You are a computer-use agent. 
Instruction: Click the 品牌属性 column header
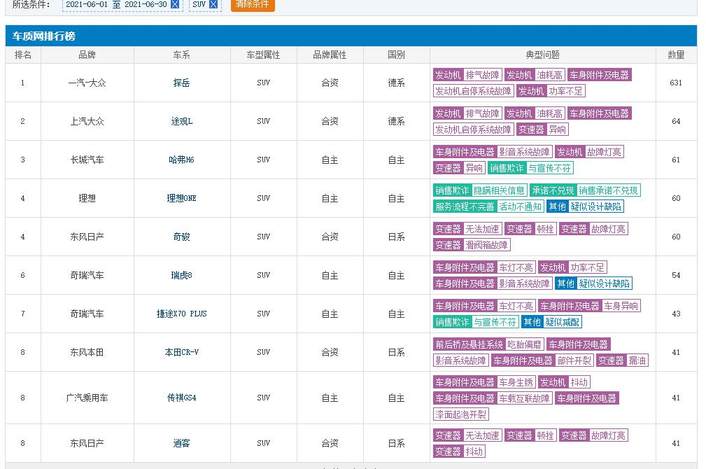(x=330, y=55)
